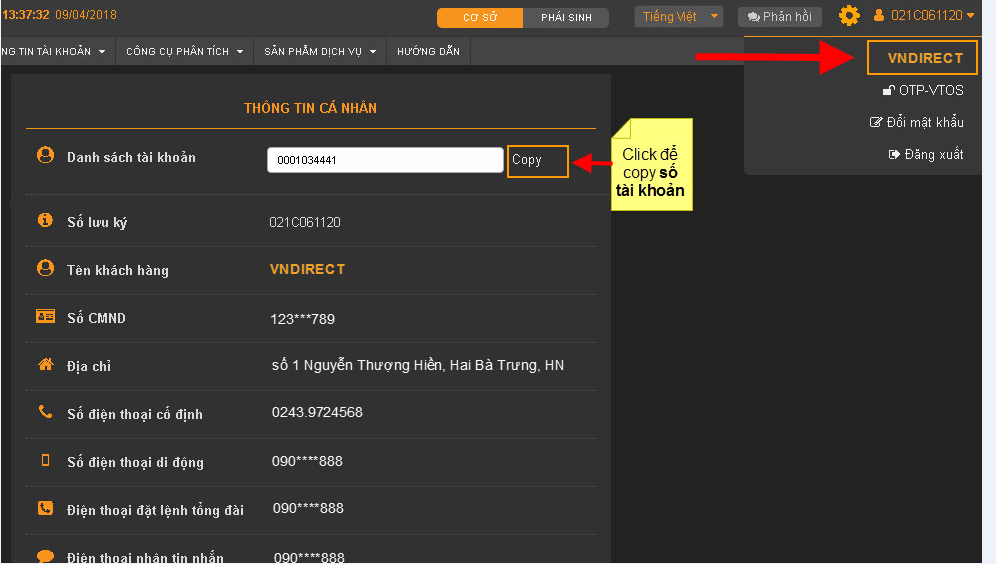
Task: Click the address số 1 Nguyễn Thượng Hiền
Action: pyautogui.click(x=418, y=365)
